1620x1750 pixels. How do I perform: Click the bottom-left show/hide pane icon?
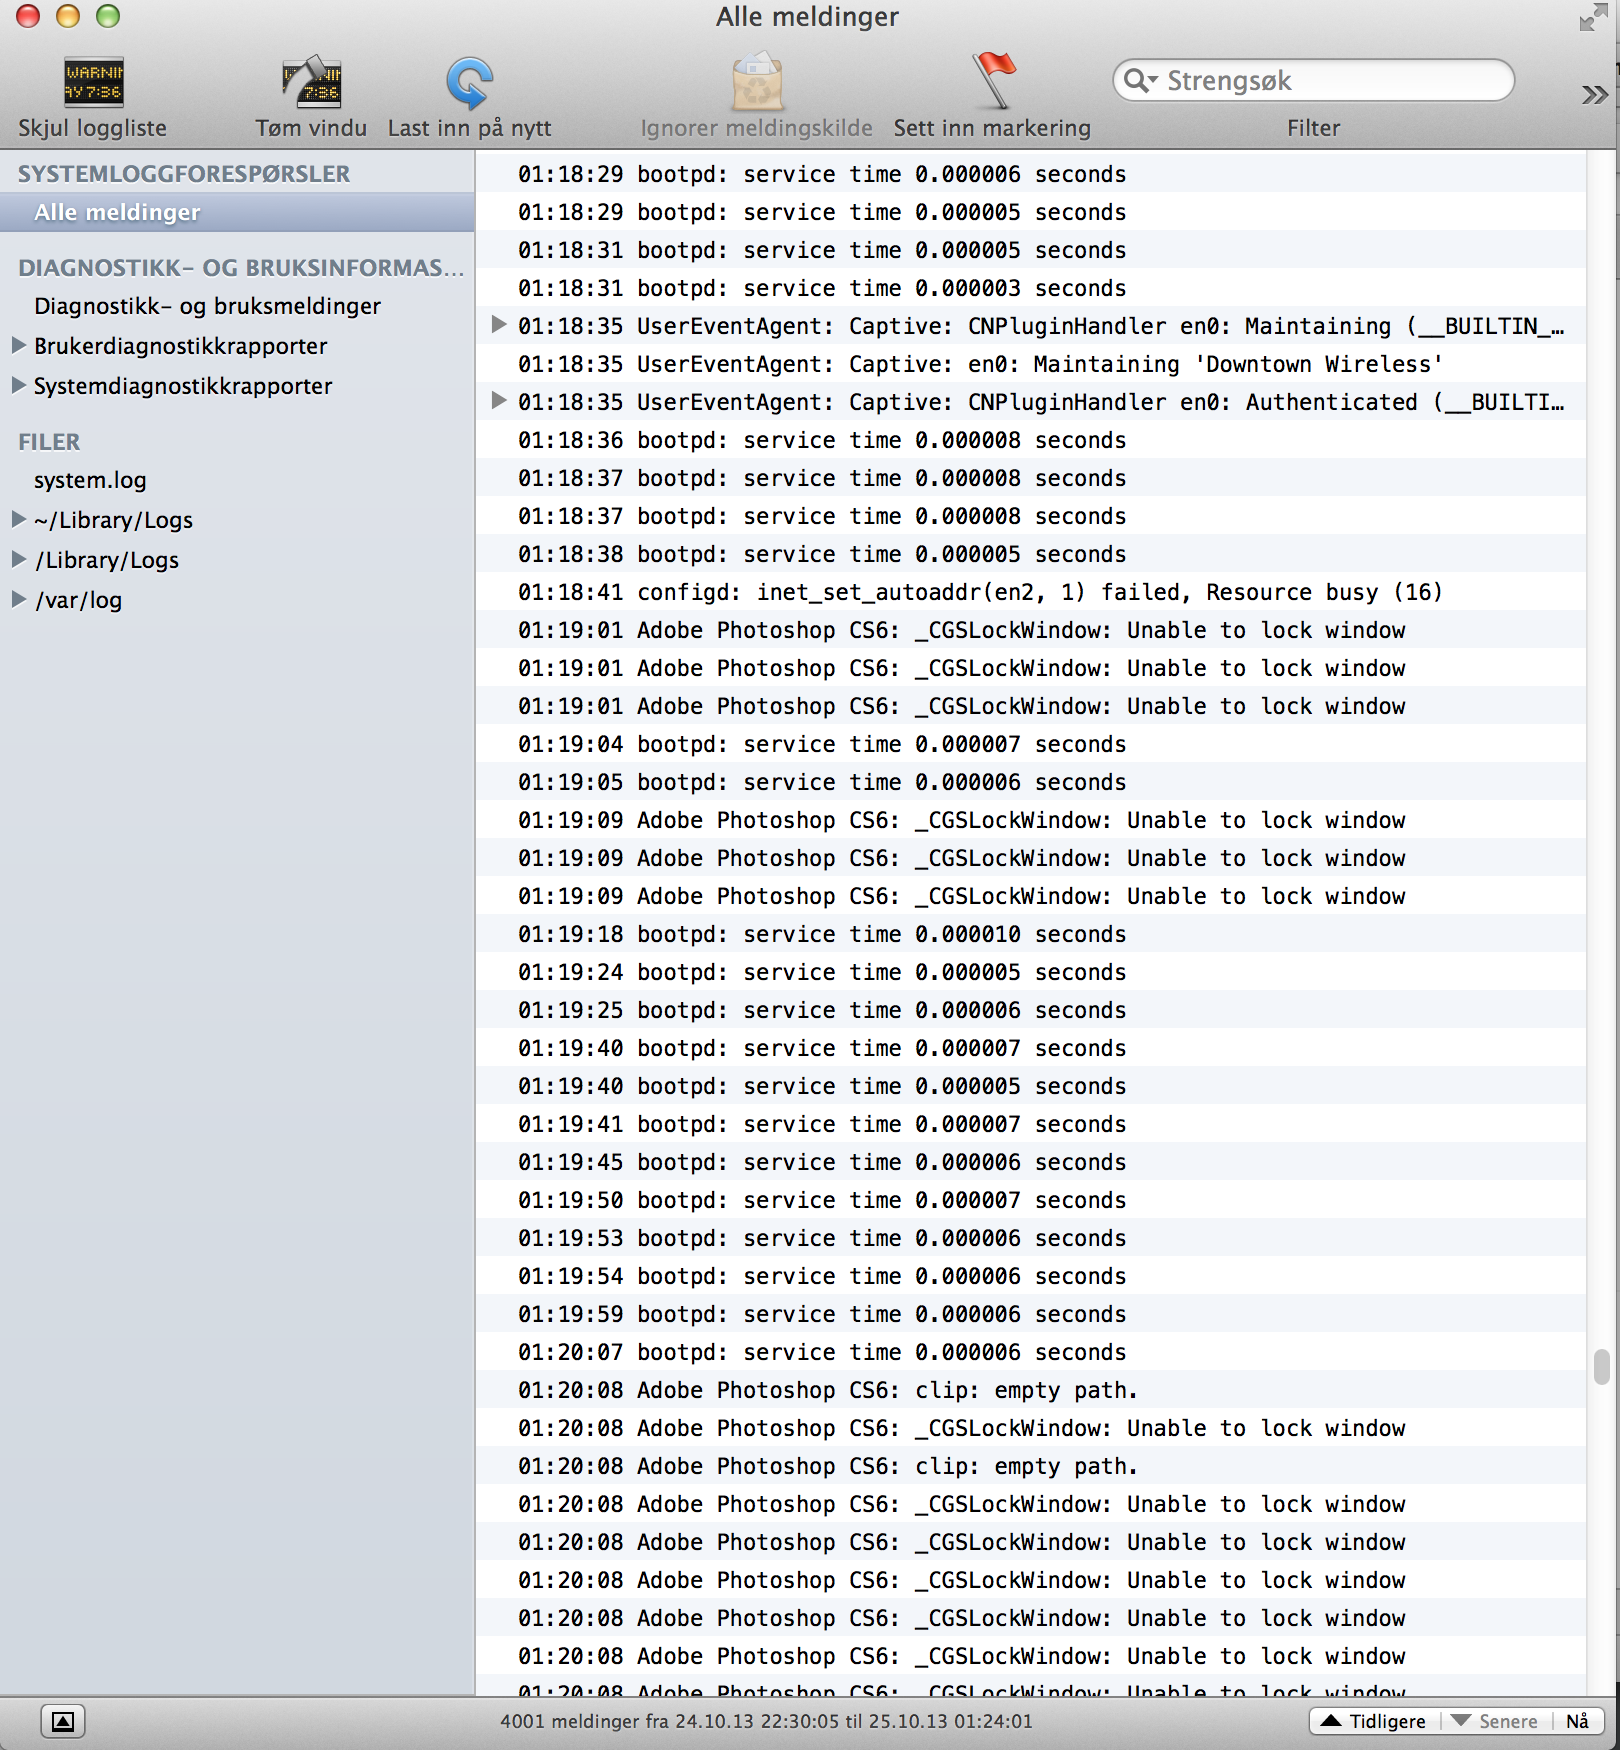63,1721
